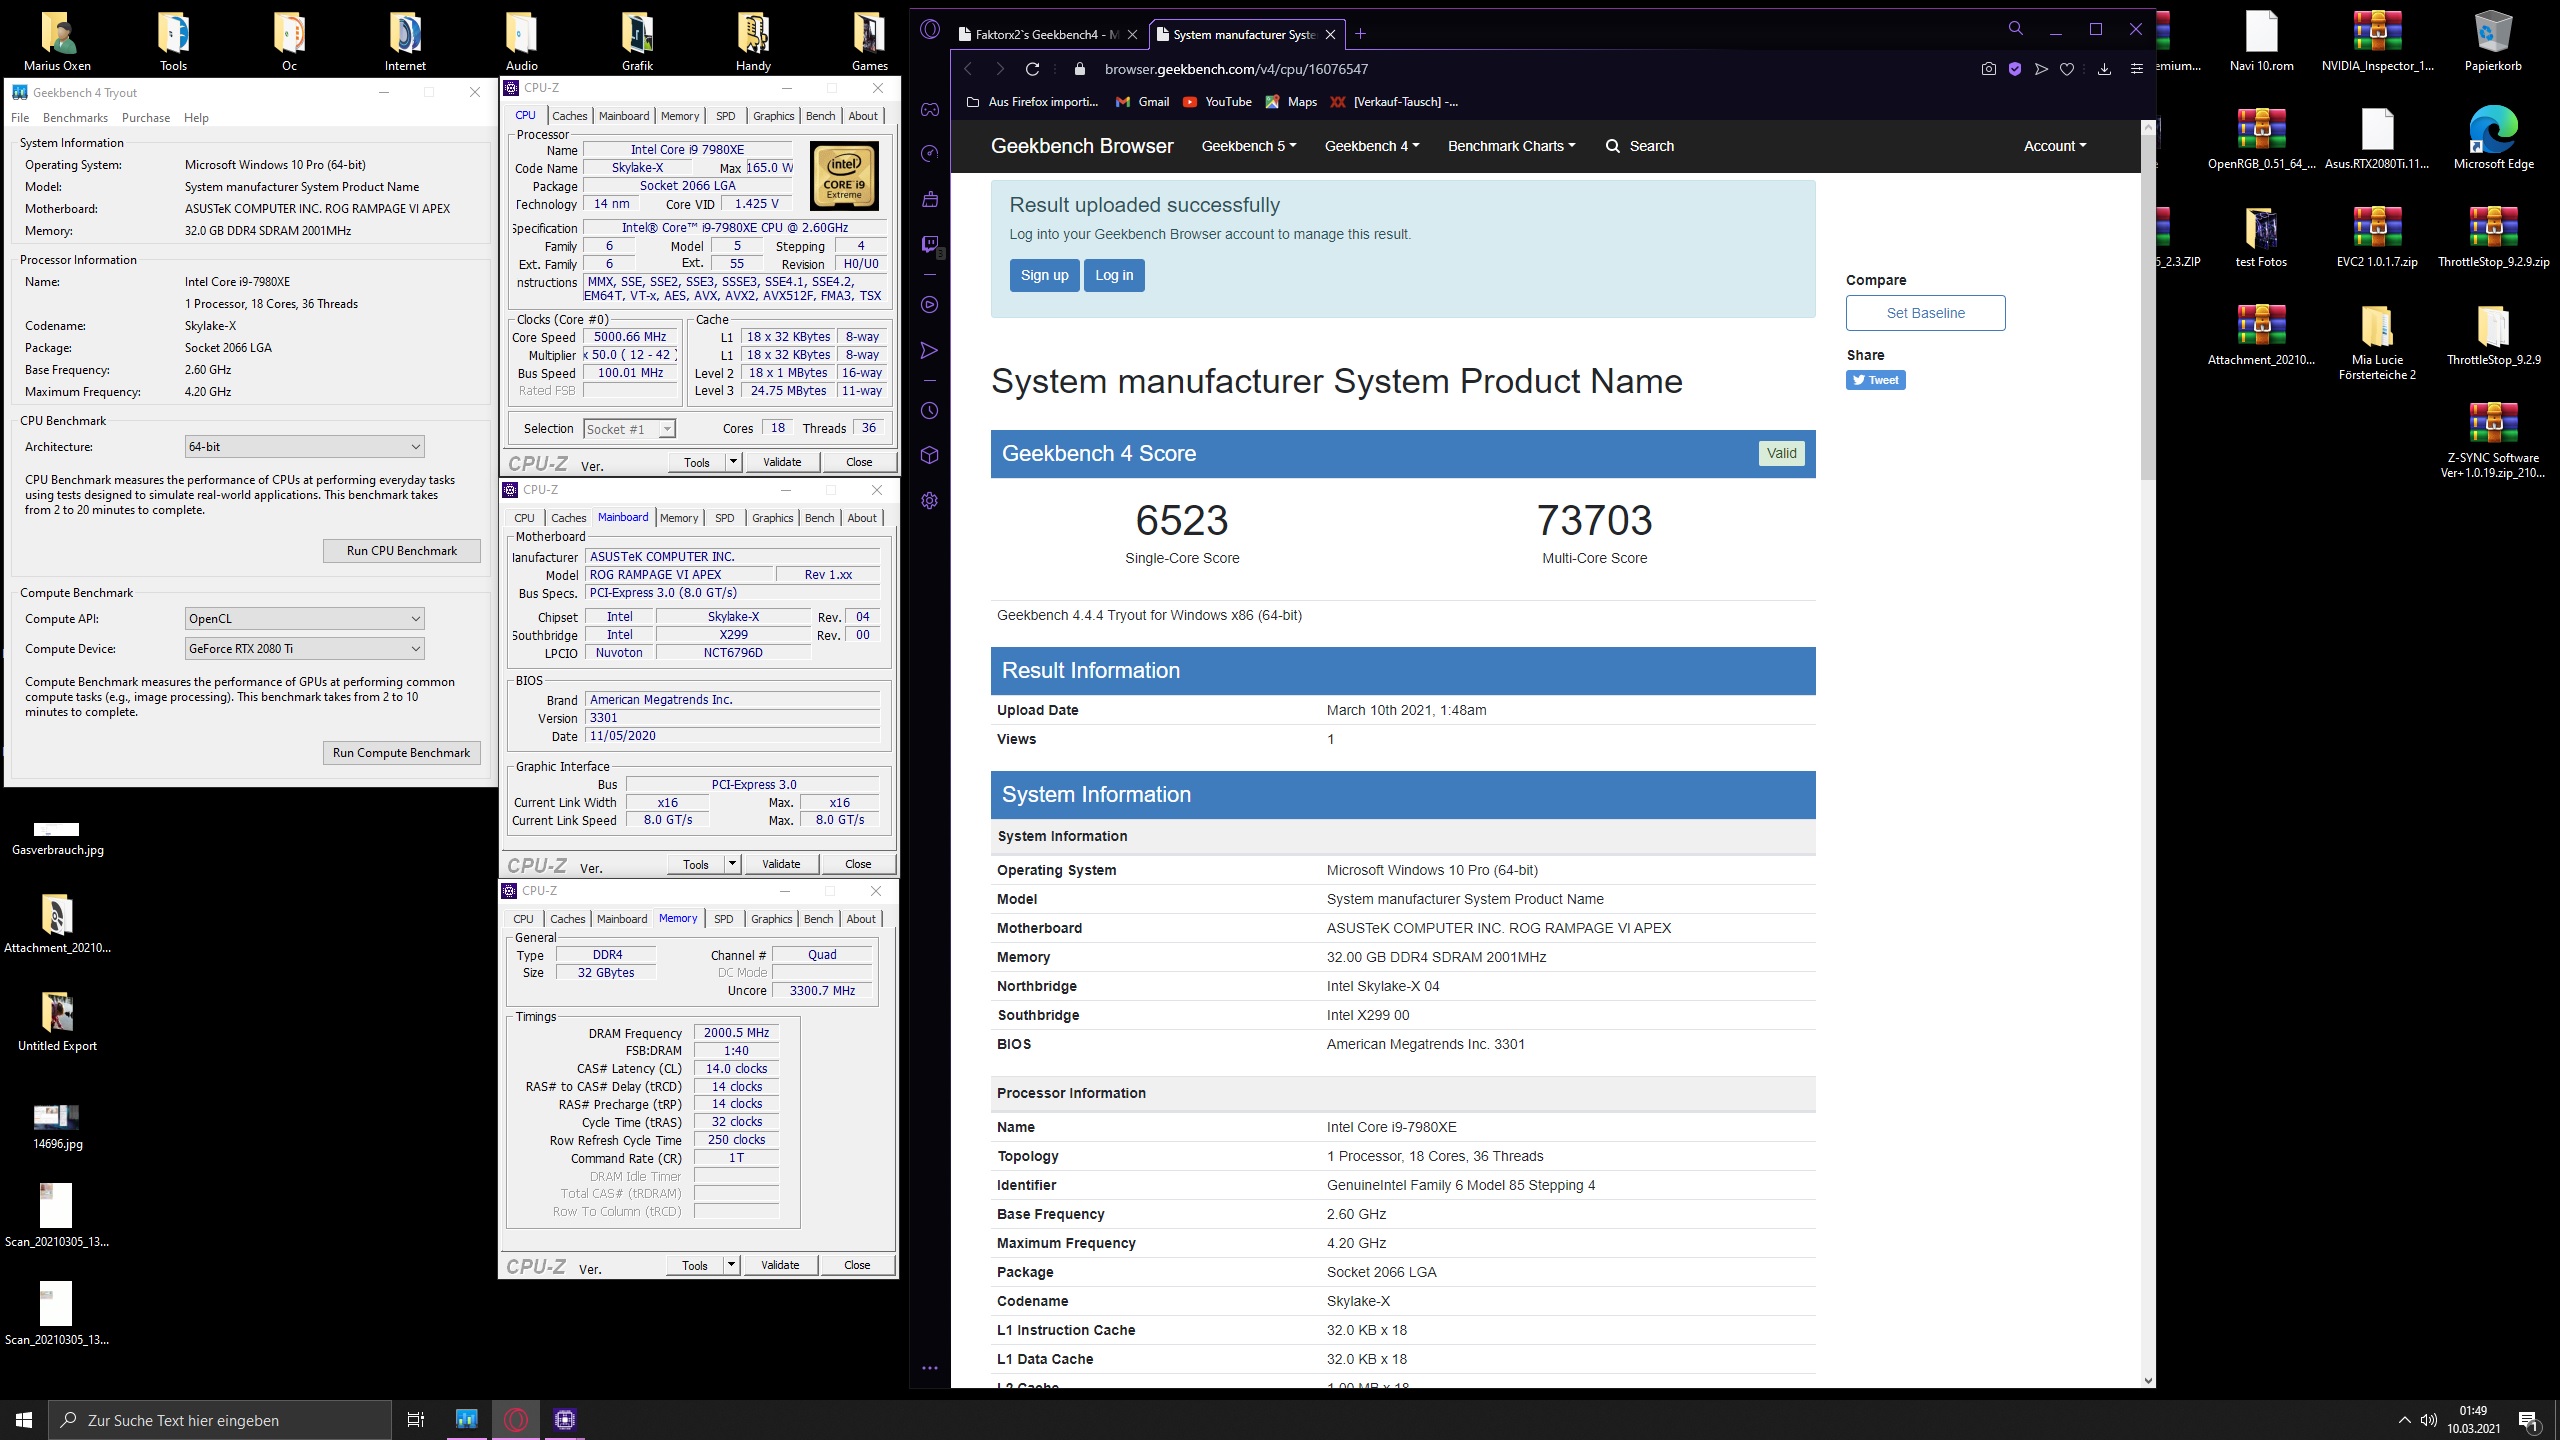Open a new browser tab

coord(1360,34)
